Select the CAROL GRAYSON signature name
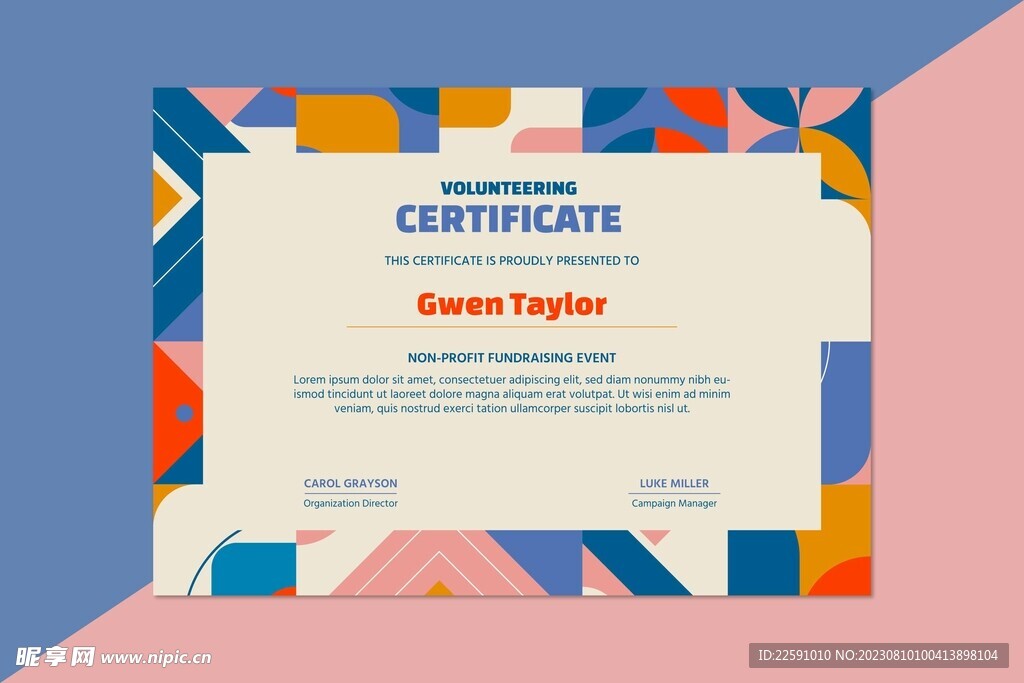 (350, 484)
